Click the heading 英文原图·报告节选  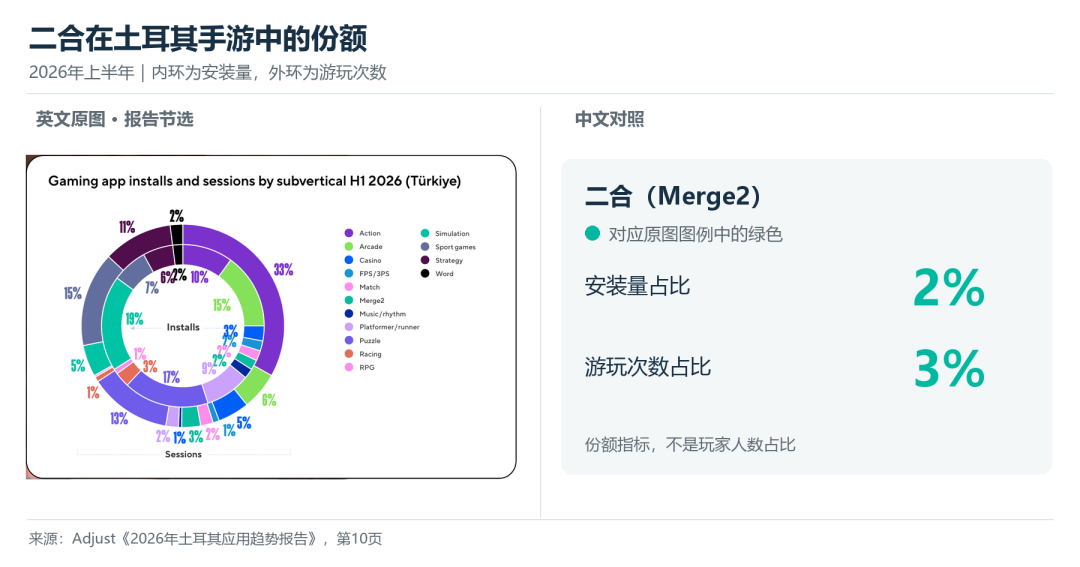[114, 119]
